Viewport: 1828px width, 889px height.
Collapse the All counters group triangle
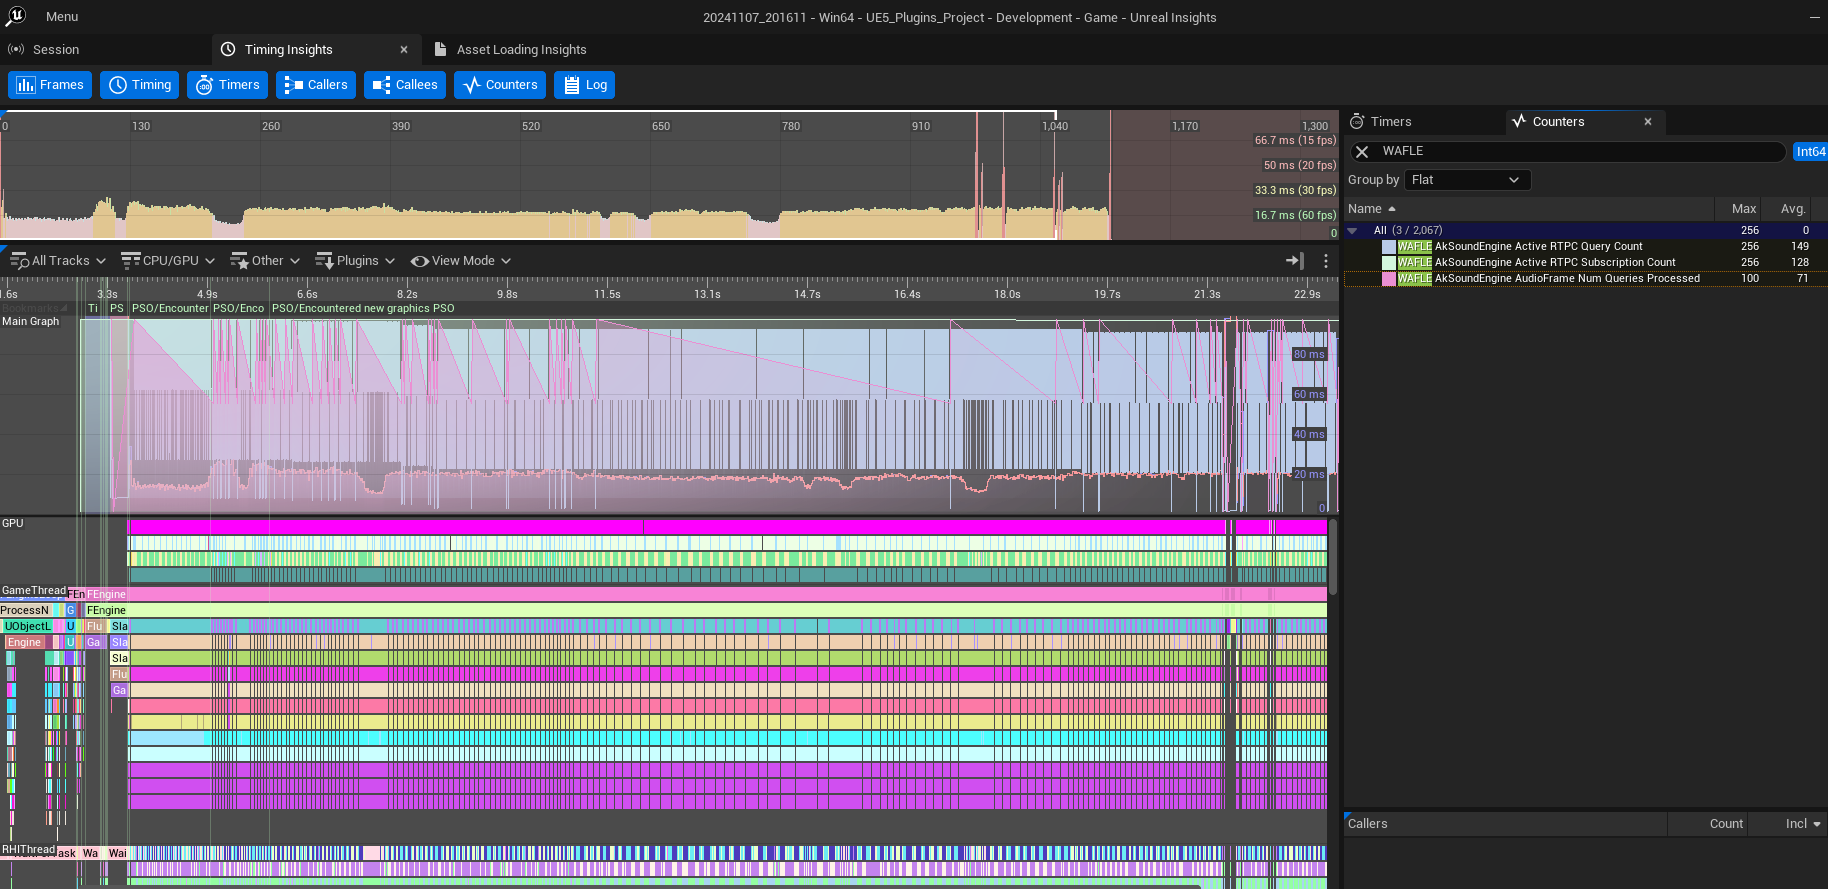pos(1353,231)
